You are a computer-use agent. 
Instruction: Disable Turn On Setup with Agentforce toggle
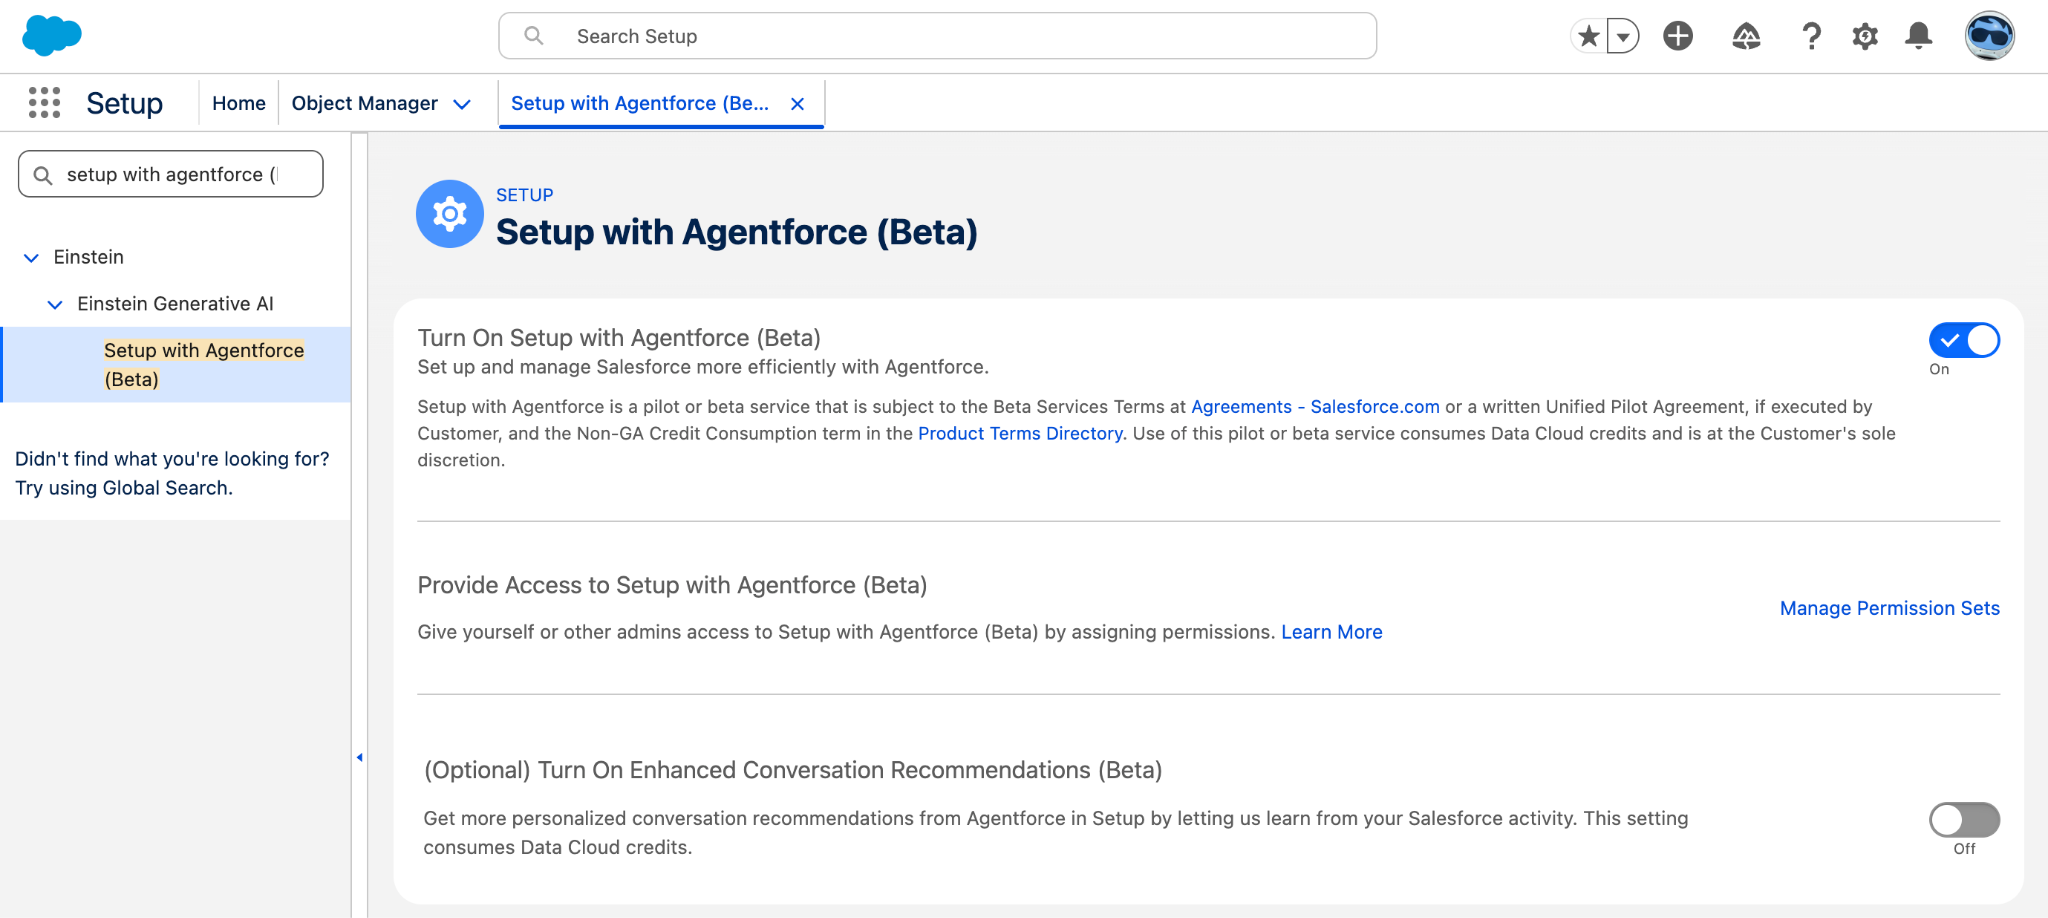[x=1964, y=340]
